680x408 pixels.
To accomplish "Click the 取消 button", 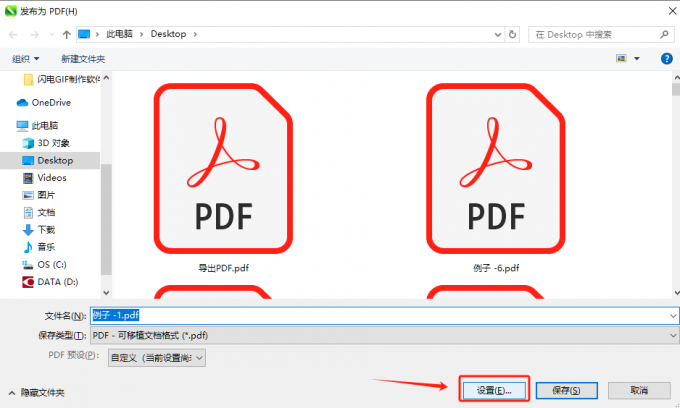I will pyautogui.click(x=639, y=390).
